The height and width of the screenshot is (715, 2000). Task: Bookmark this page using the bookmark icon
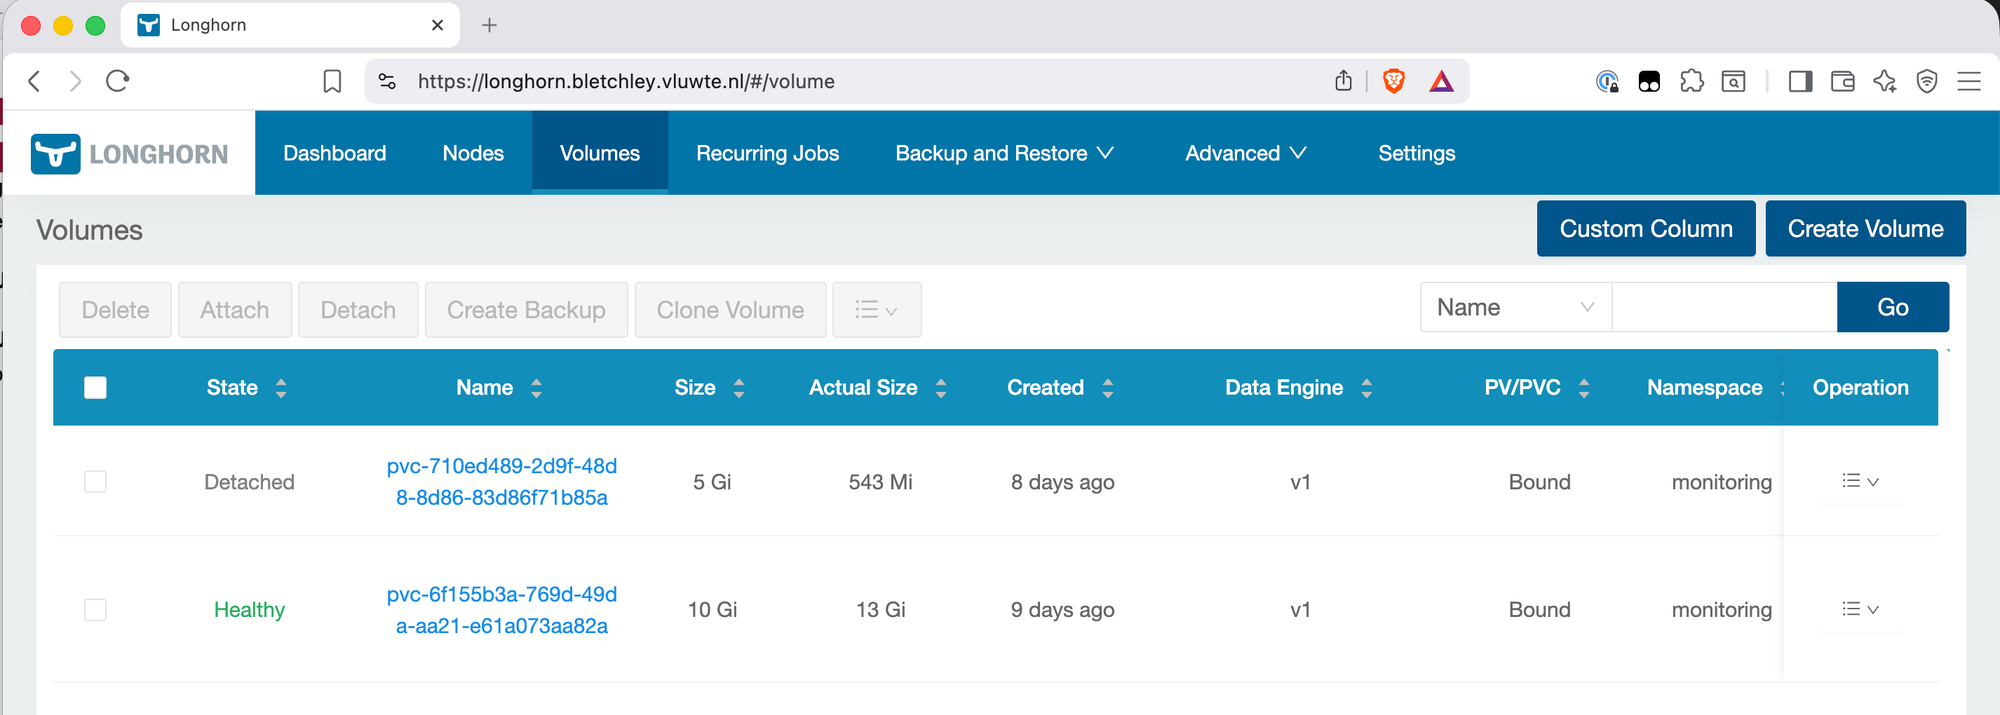332,81
